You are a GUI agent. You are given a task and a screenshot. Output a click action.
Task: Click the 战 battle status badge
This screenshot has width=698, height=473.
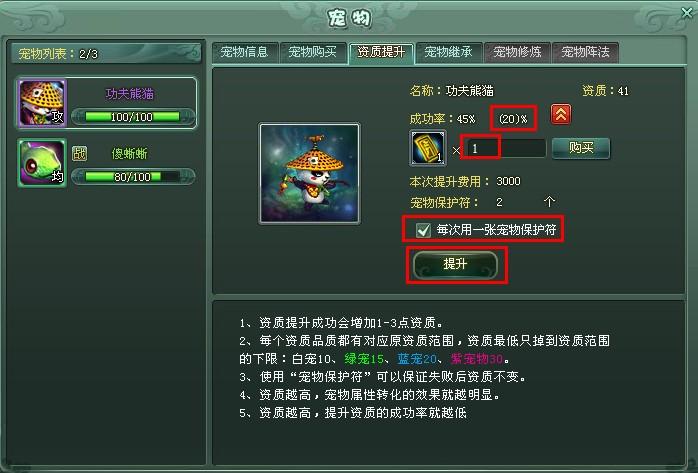79,154
